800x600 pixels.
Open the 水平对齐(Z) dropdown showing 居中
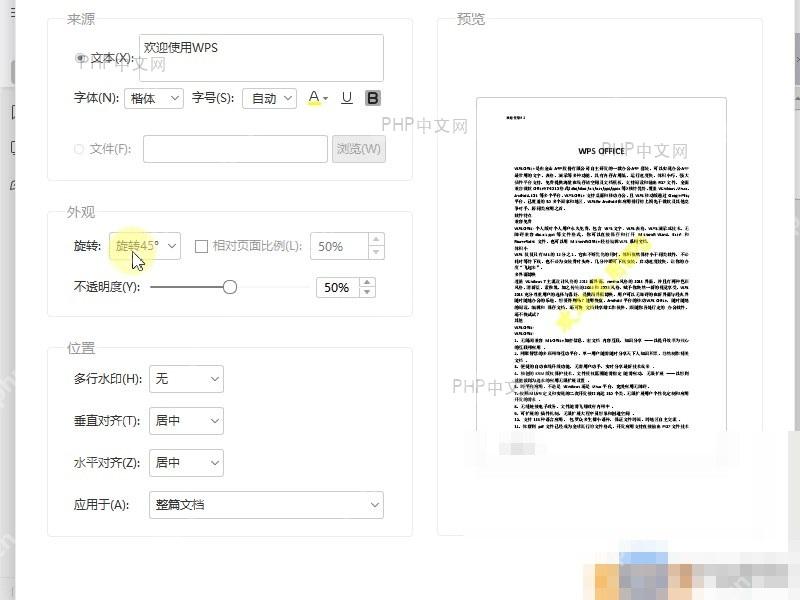(x=186, y=463)
